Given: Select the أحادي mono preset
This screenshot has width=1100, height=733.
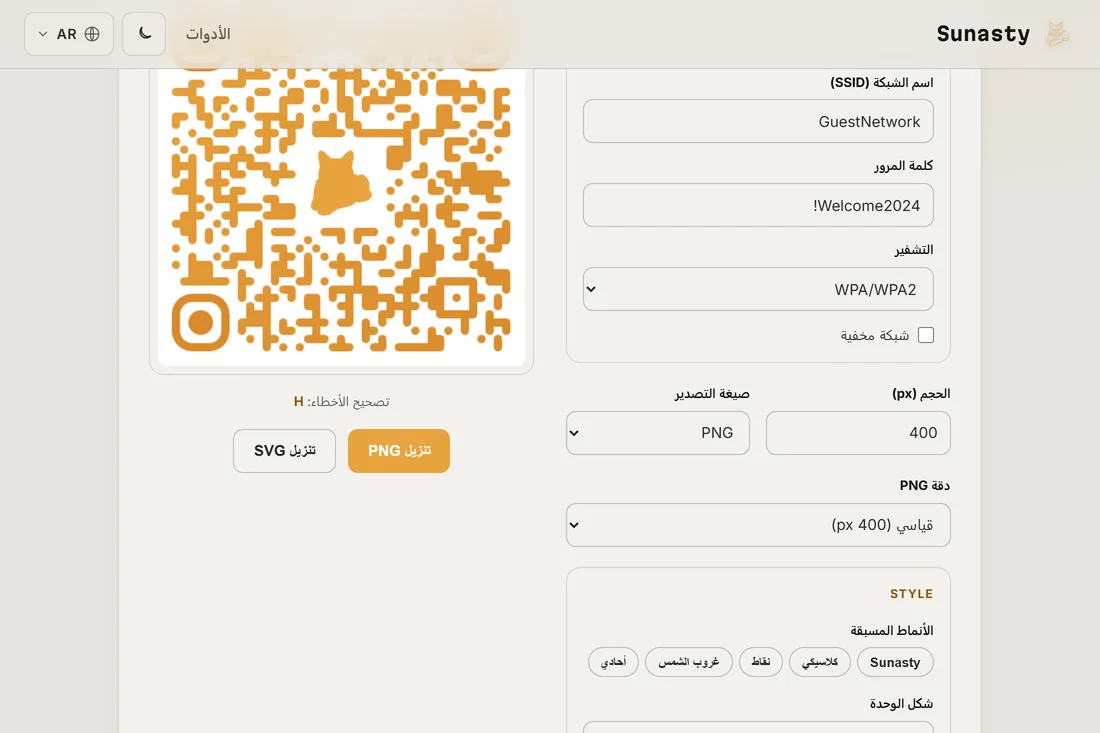Looking at the screenshot, I should [x=613, y=662].
